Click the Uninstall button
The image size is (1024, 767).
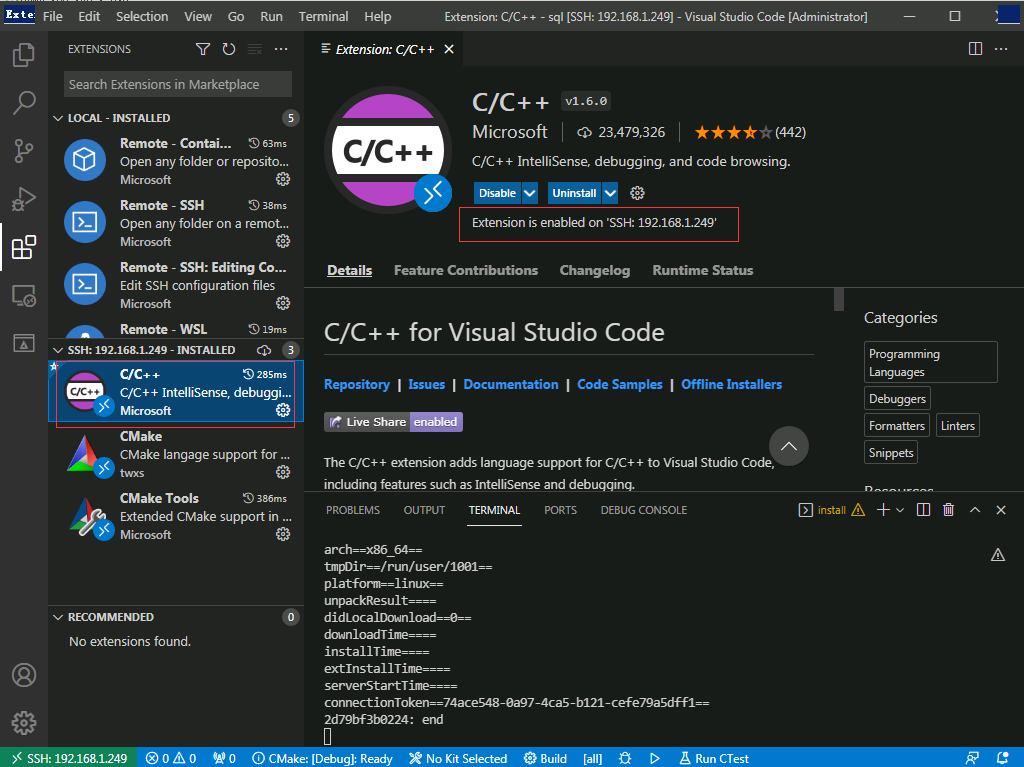pyautogui.click(x=574, y=193)
